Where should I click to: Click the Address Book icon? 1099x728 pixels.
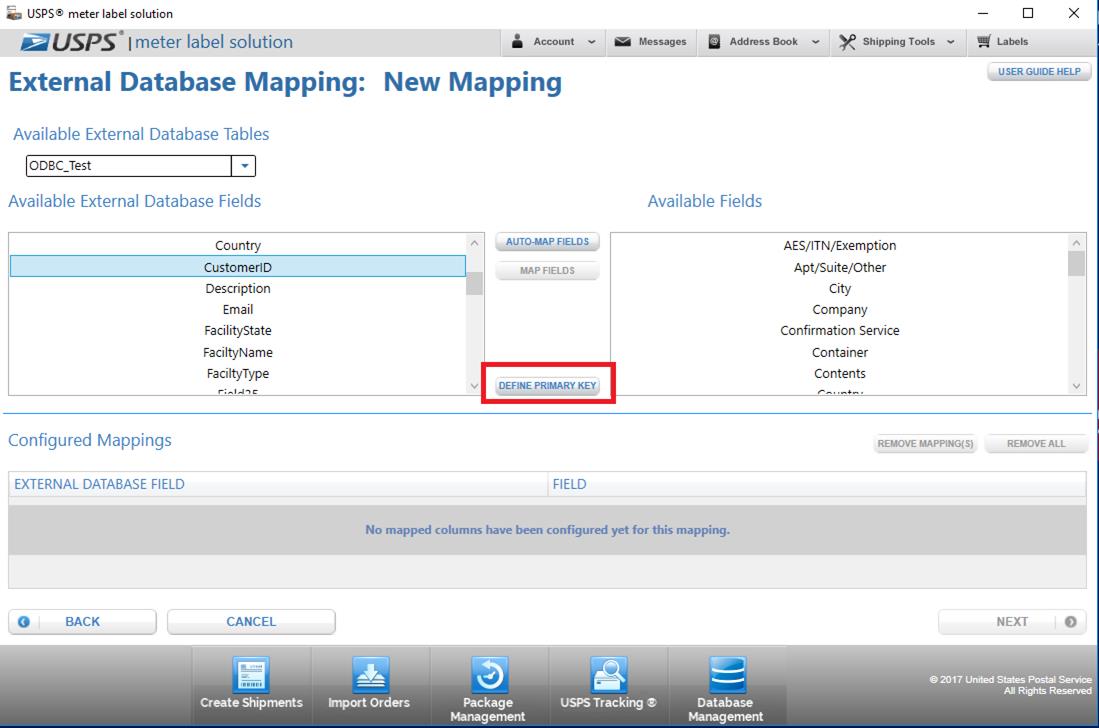pyautogui.click(x=714, y=42)
